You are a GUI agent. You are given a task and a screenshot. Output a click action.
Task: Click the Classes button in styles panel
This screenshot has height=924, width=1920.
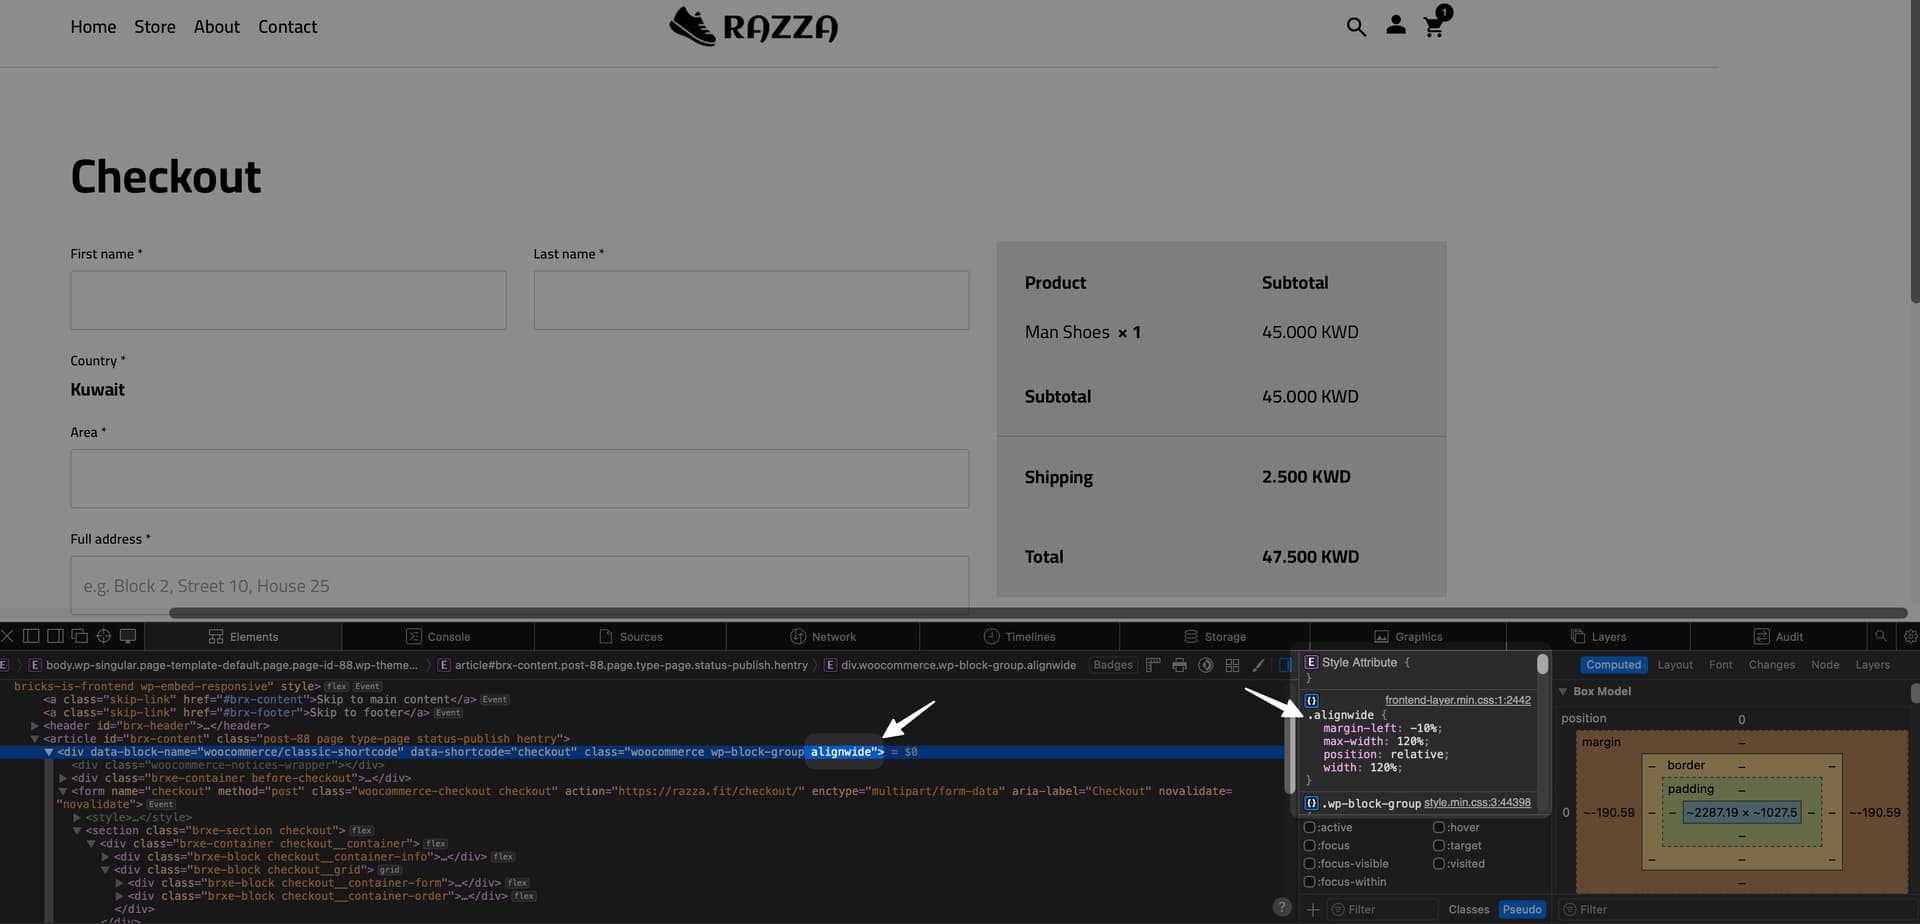pyautogui.click(x=1468, y=909)
